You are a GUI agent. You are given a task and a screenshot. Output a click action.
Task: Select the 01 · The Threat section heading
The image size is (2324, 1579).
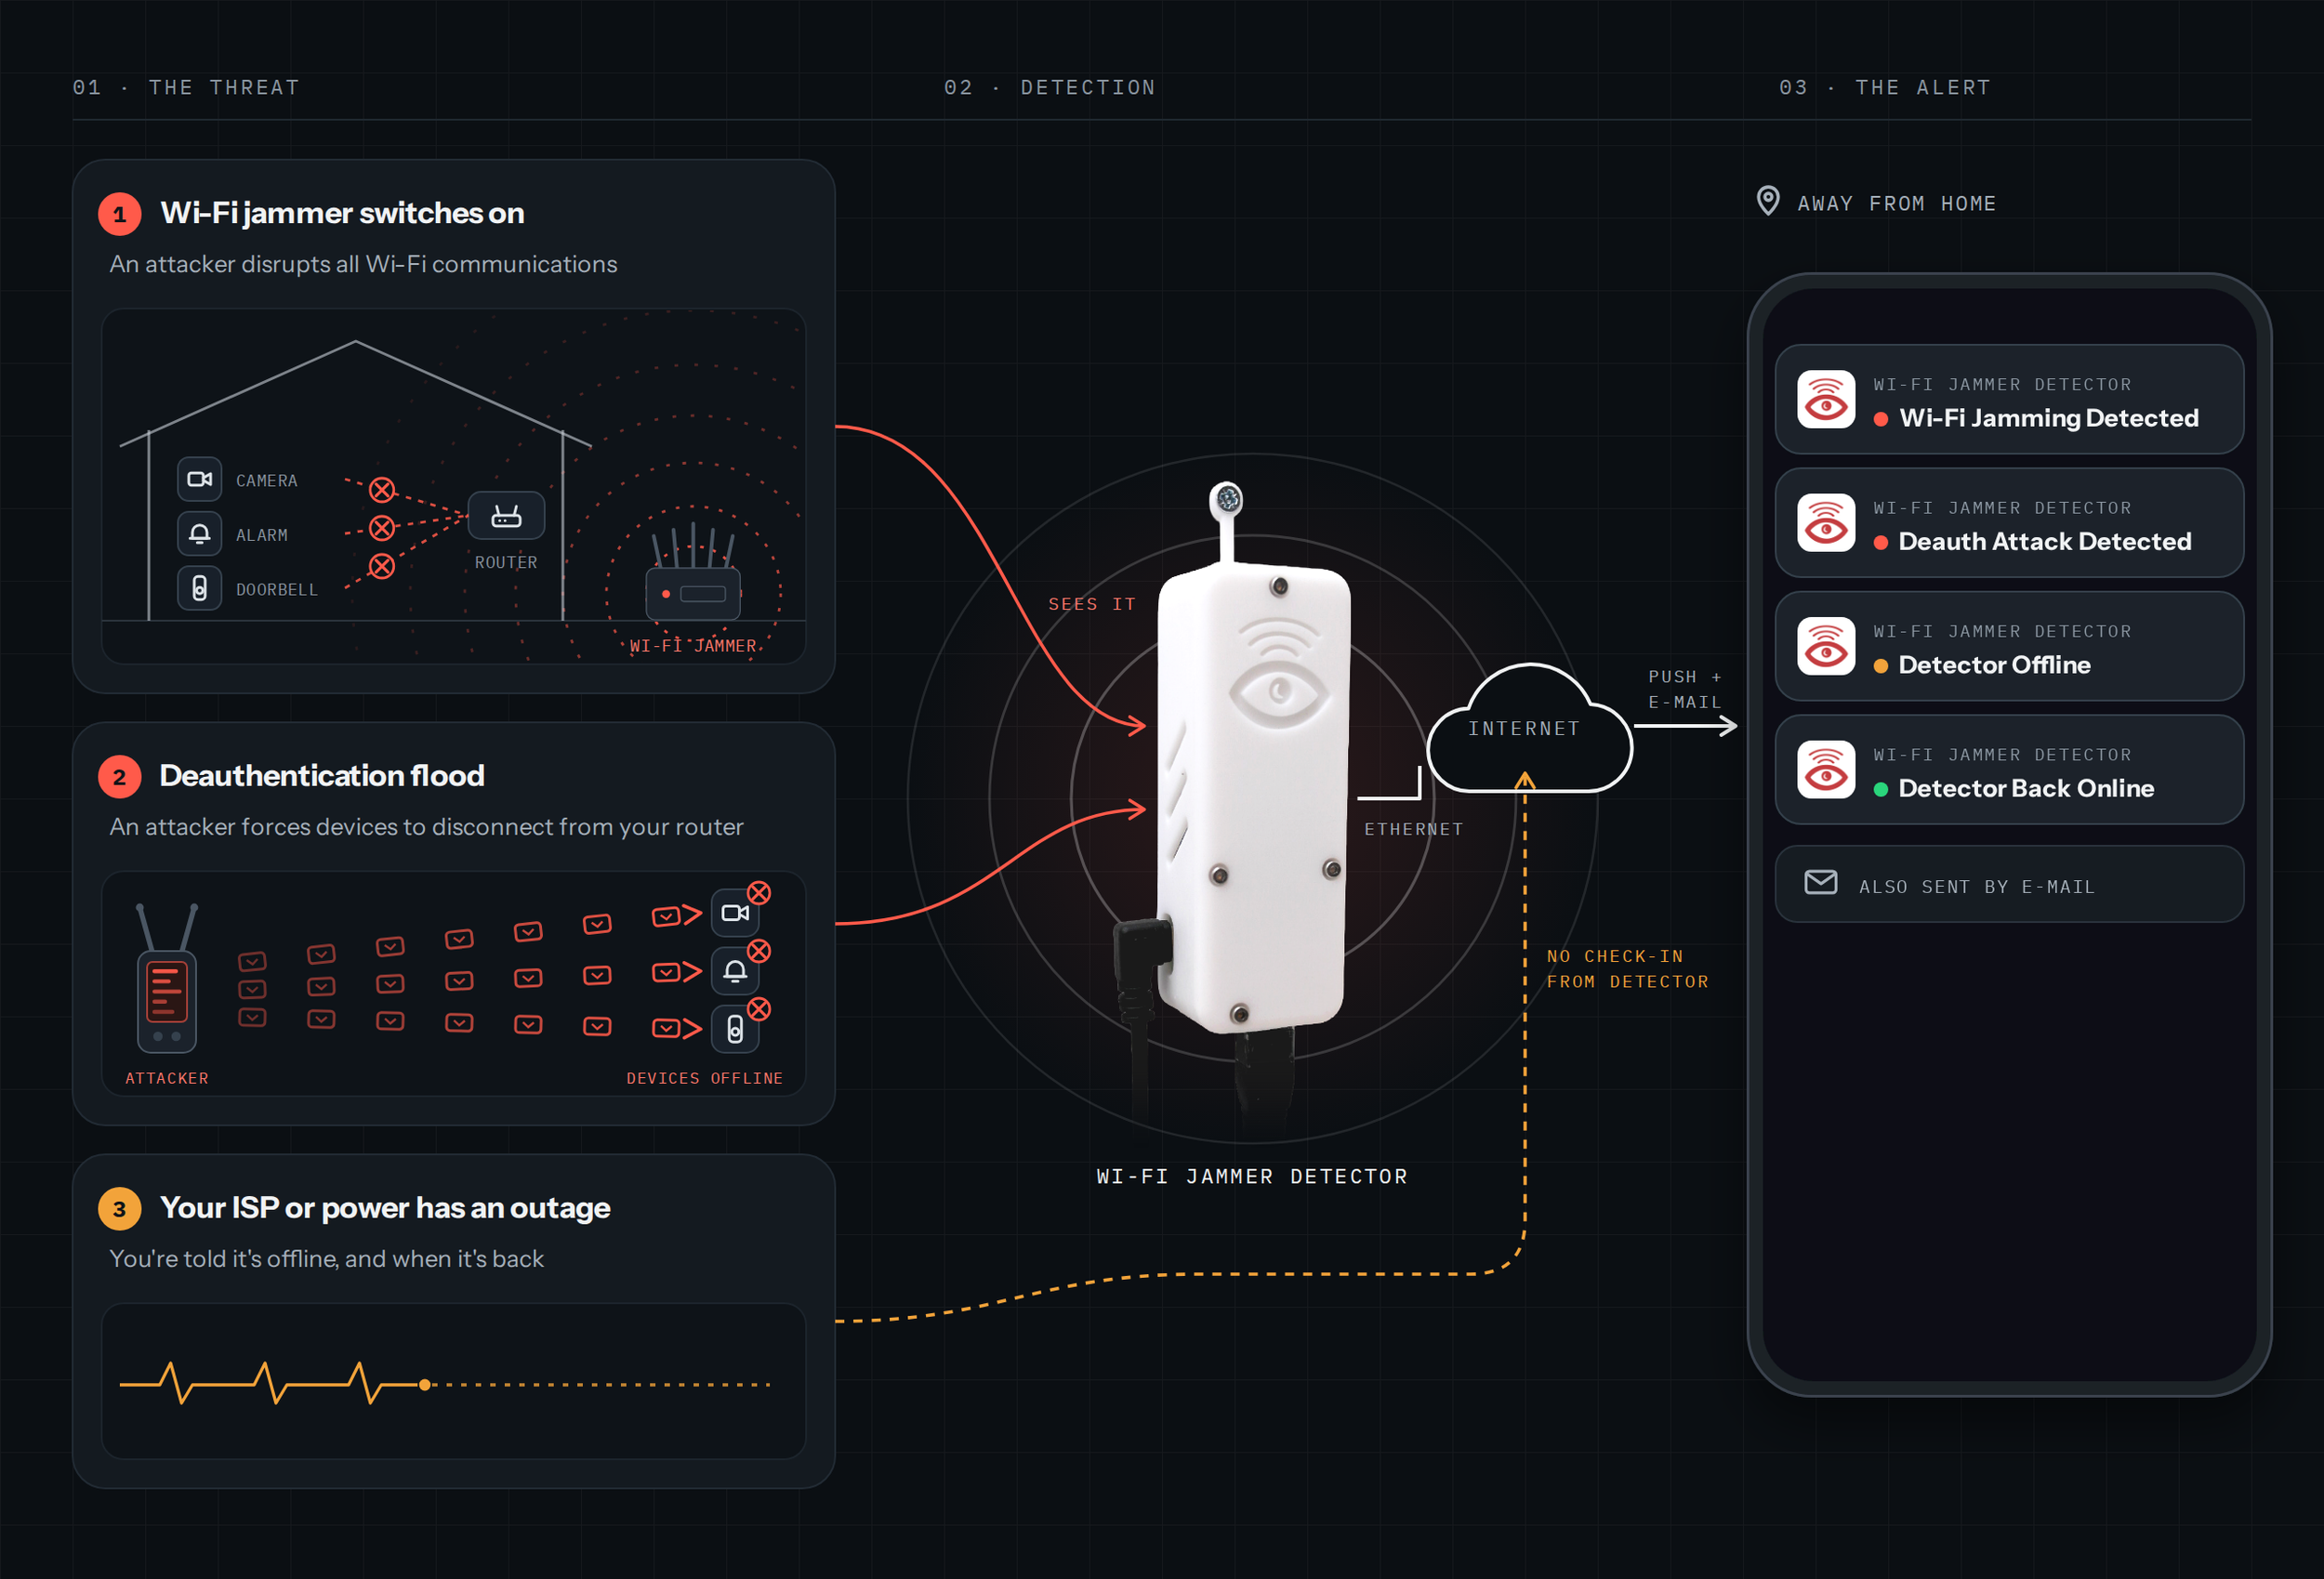pyautogui.click(x=186, y=88)
